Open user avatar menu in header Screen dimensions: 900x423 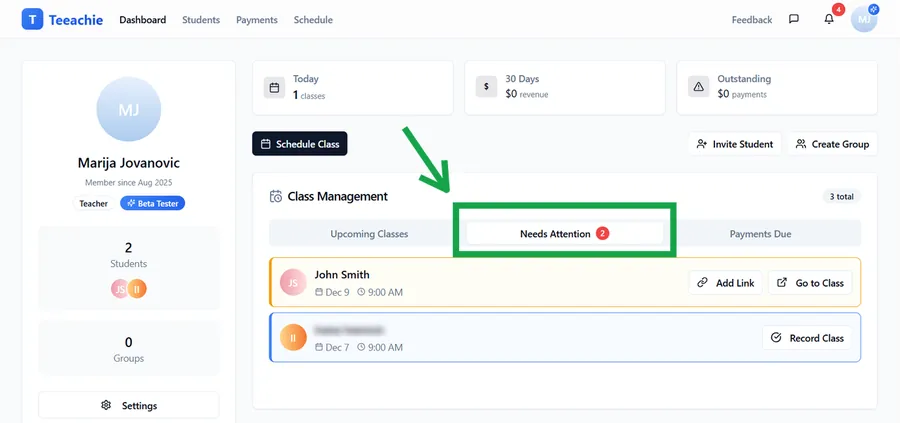[863, 19]
